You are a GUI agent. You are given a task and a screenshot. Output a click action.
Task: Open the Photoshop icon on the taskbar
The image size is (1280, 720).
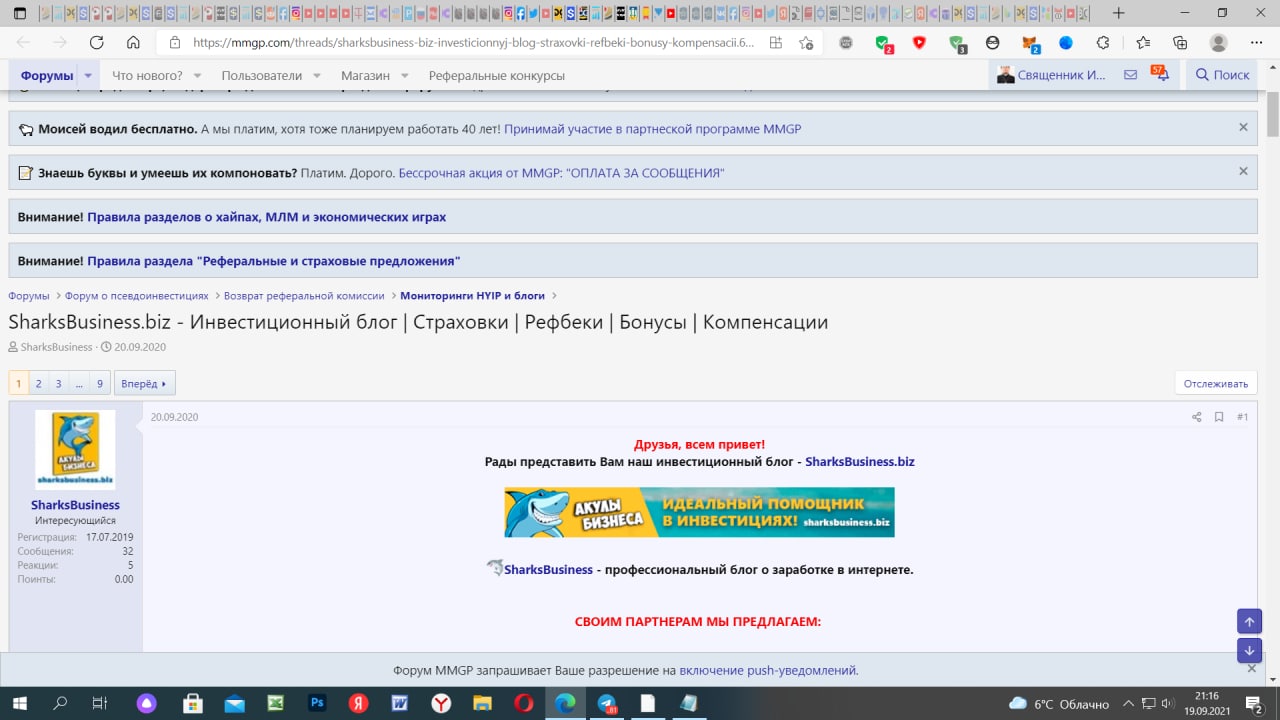point(317,703)
